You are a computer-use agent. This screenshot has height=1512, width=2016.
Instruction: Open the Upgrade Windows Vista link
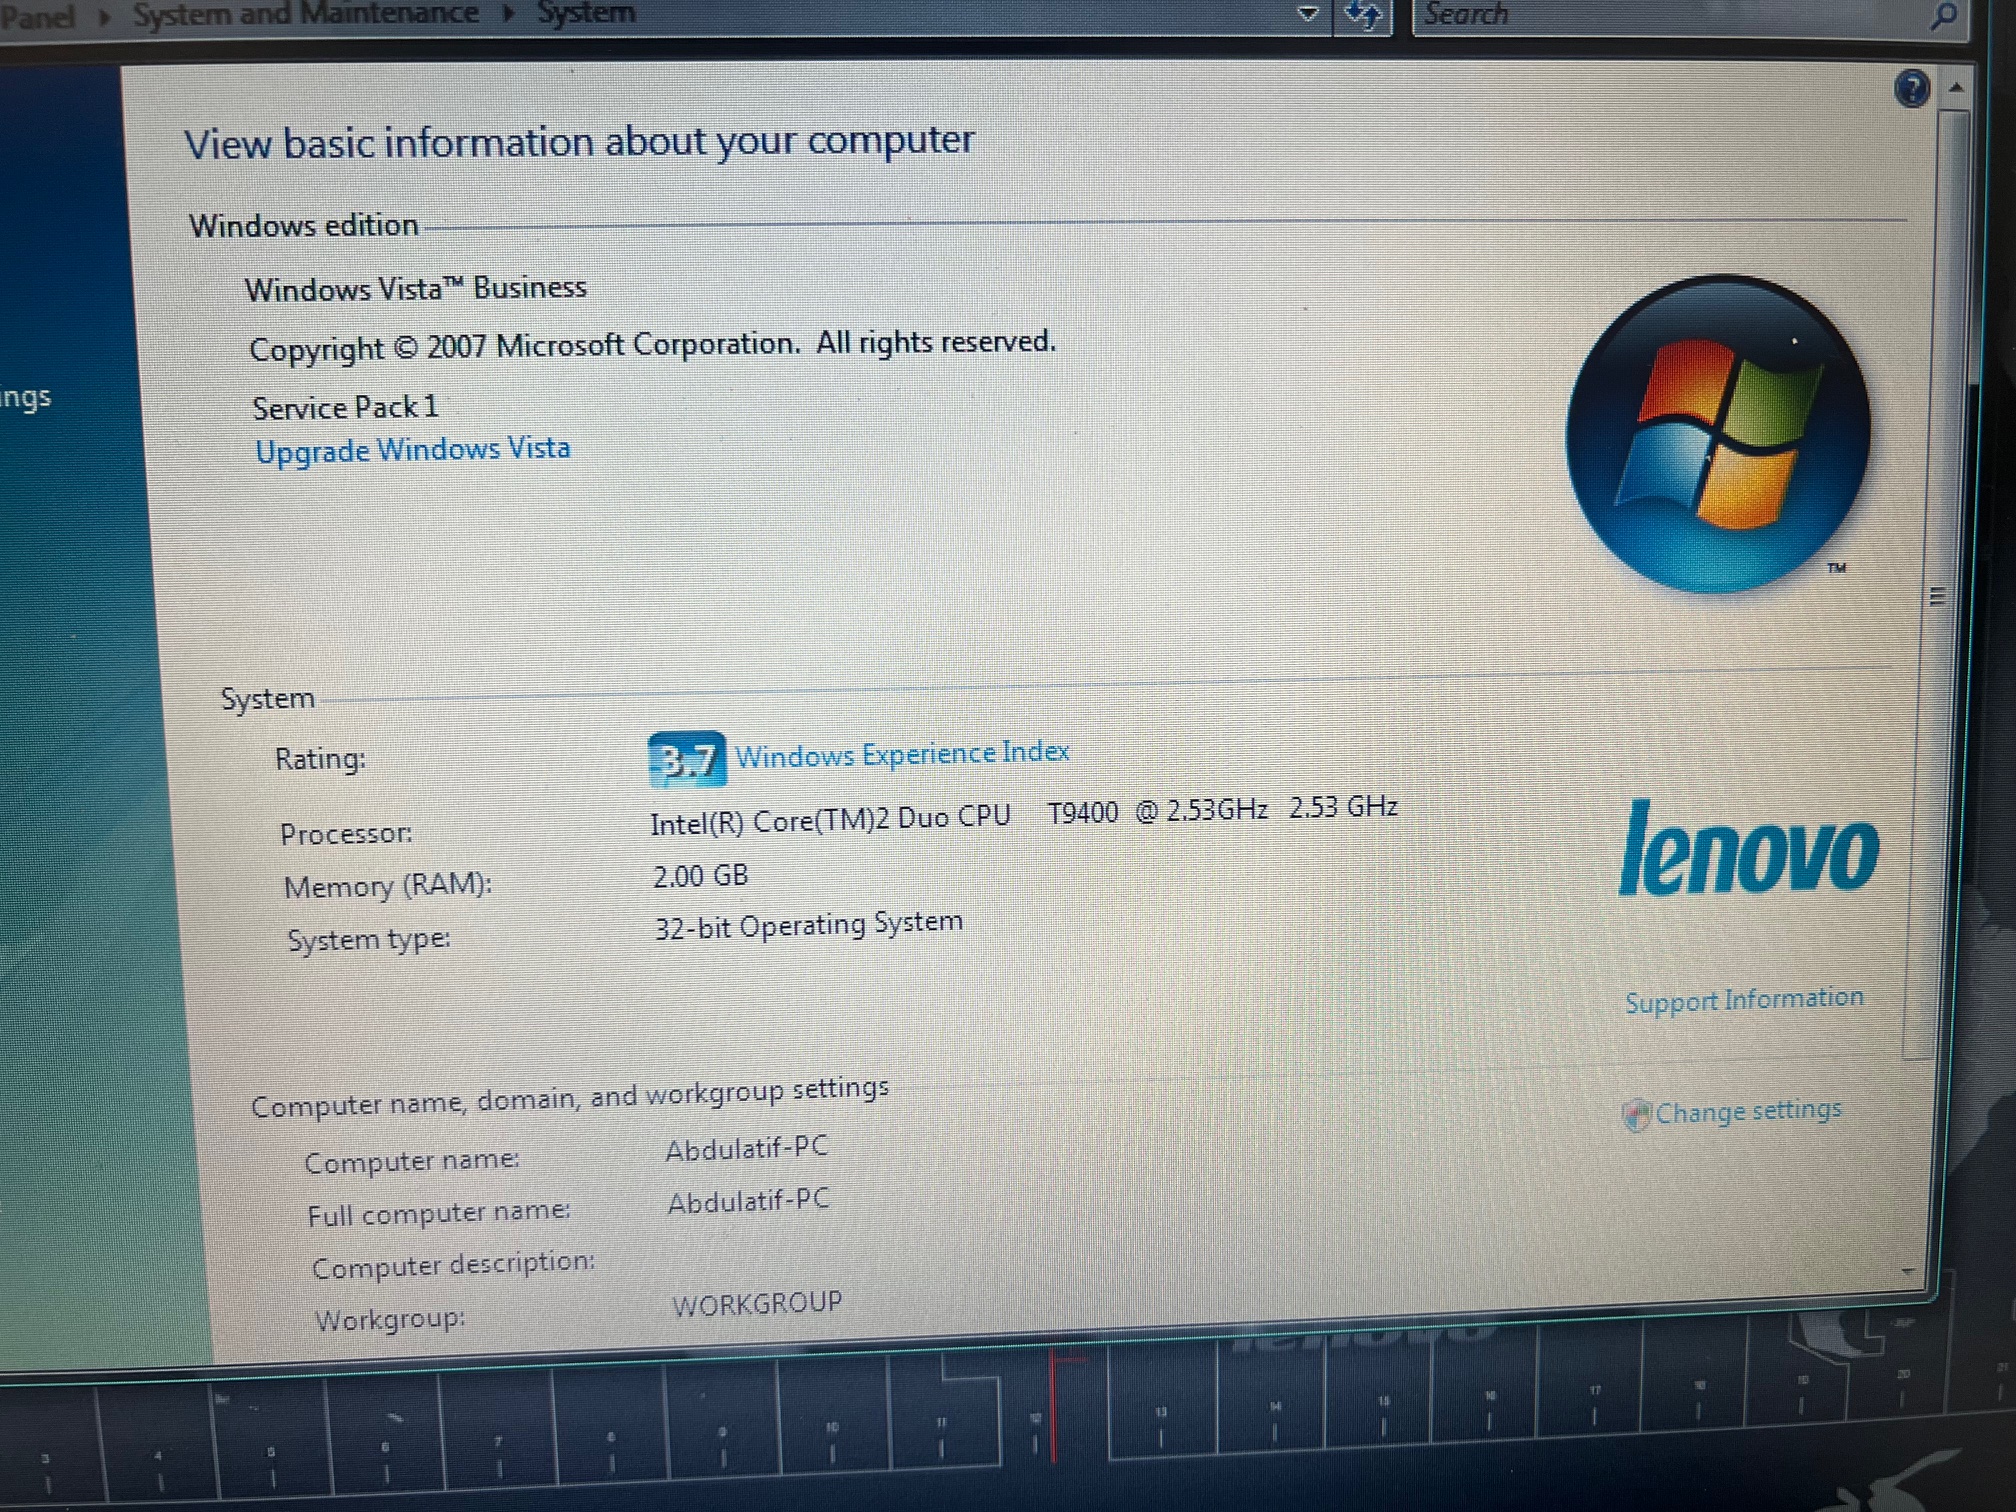[412, 450]
